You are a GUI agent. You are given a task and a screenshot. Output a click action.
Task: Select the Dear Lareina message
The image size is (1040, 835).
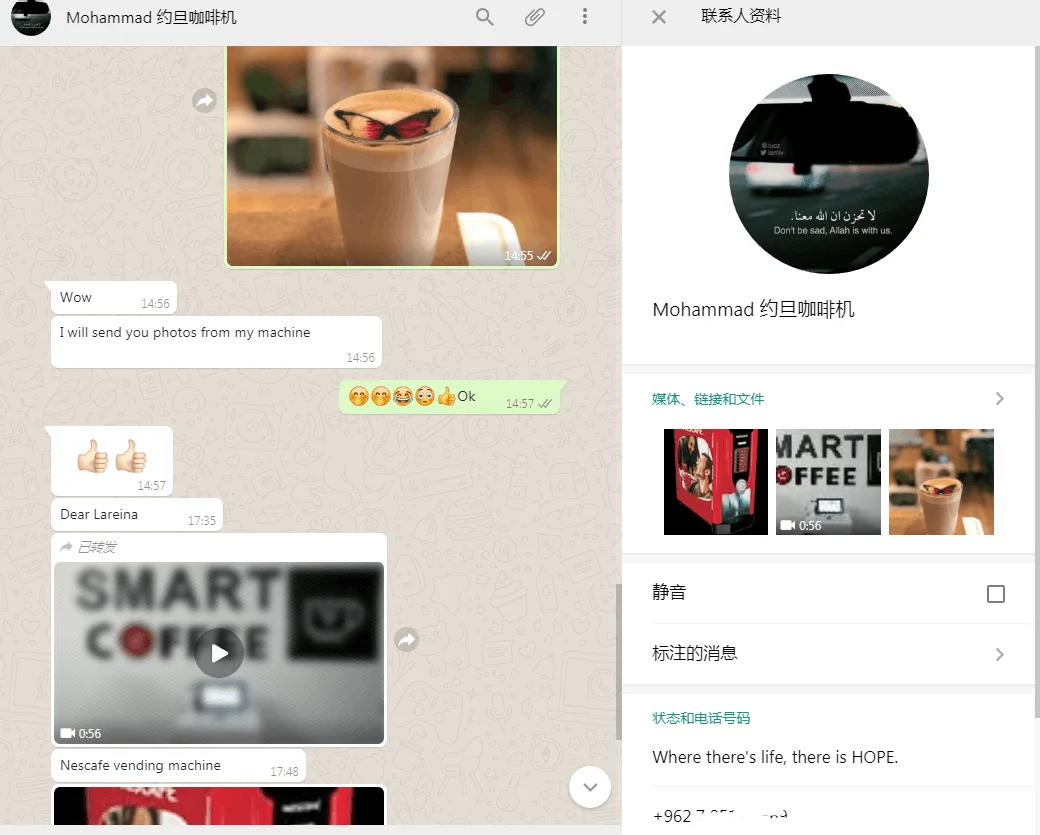(137, 515)
